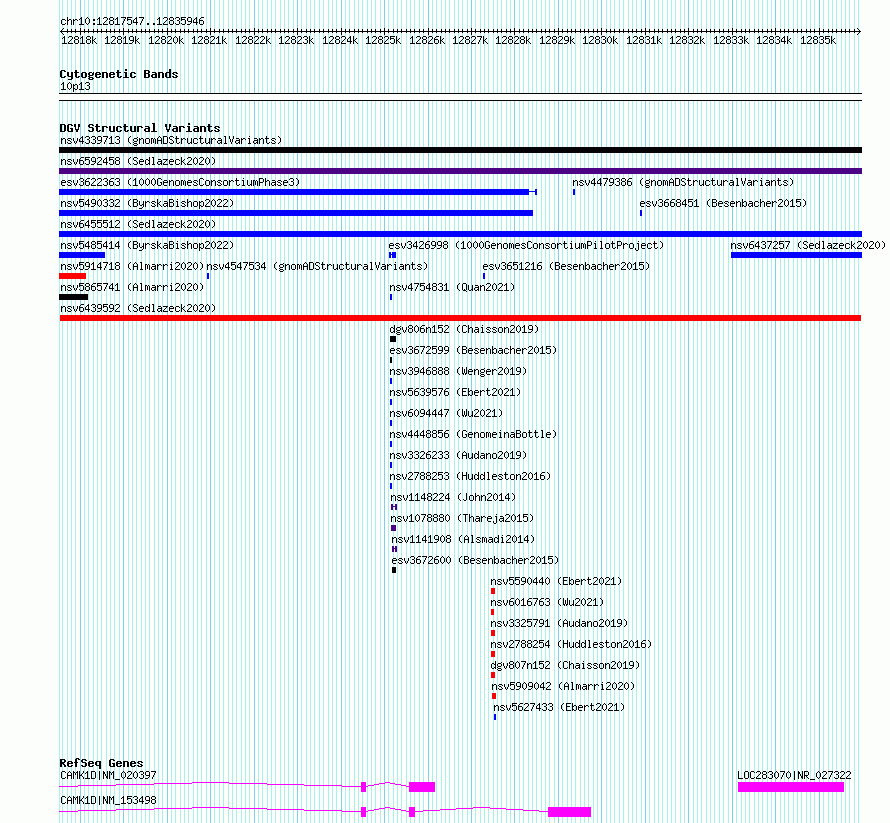Screen dimensions: 890x823
Task: Click the 12825k position on the ruler
Action: (383, 40)
